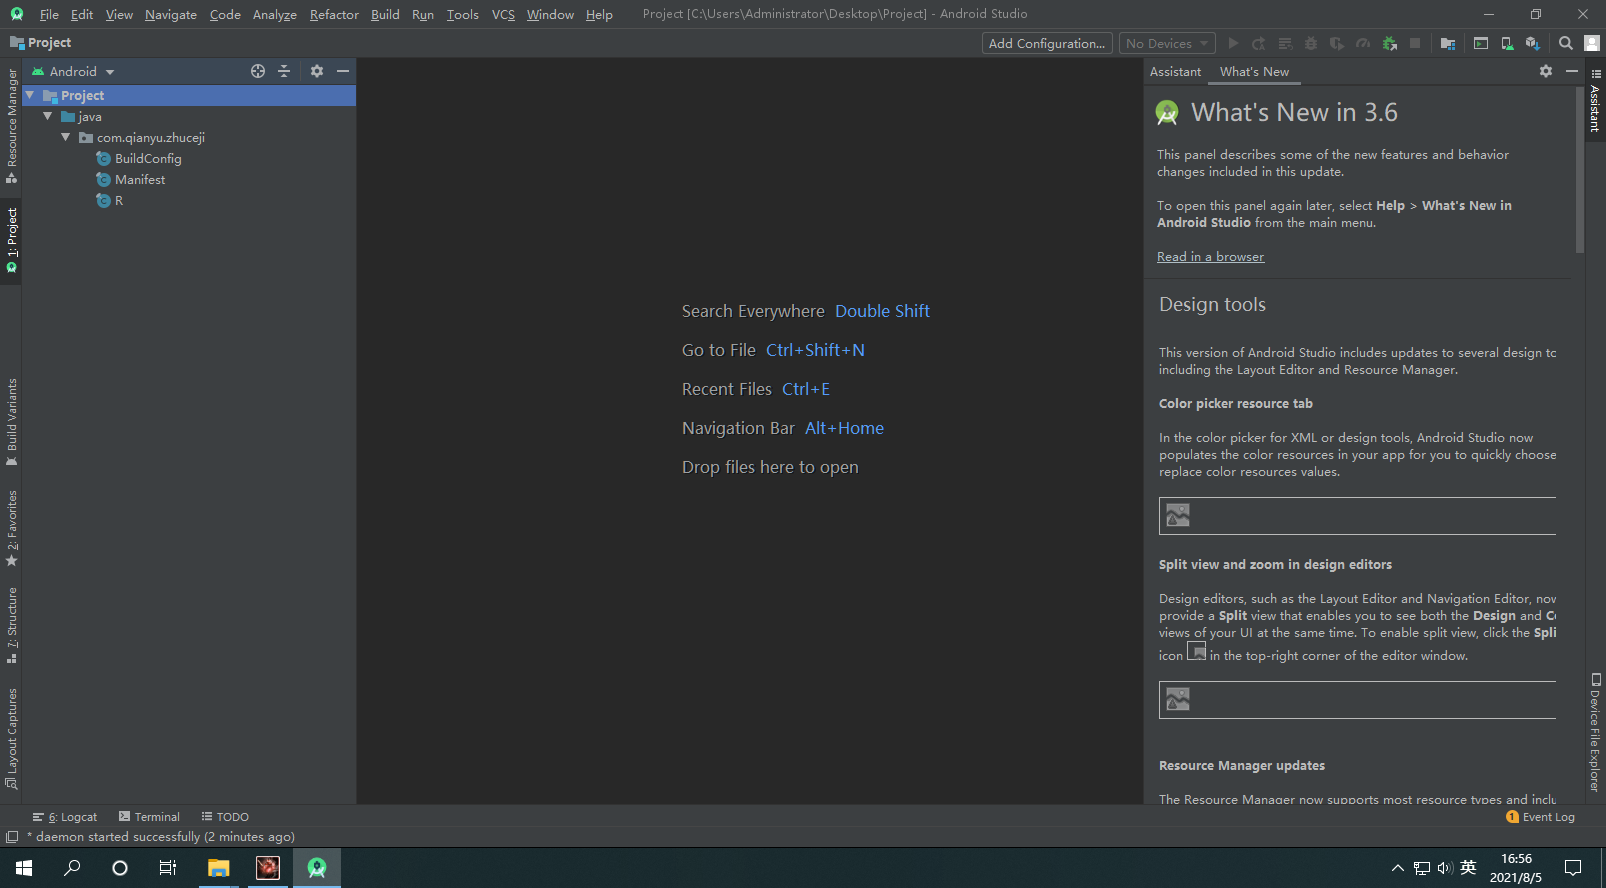Viewport: 1606px width, 888px height.
Task: Open the Terminal tool window
Action: [149, 817]
